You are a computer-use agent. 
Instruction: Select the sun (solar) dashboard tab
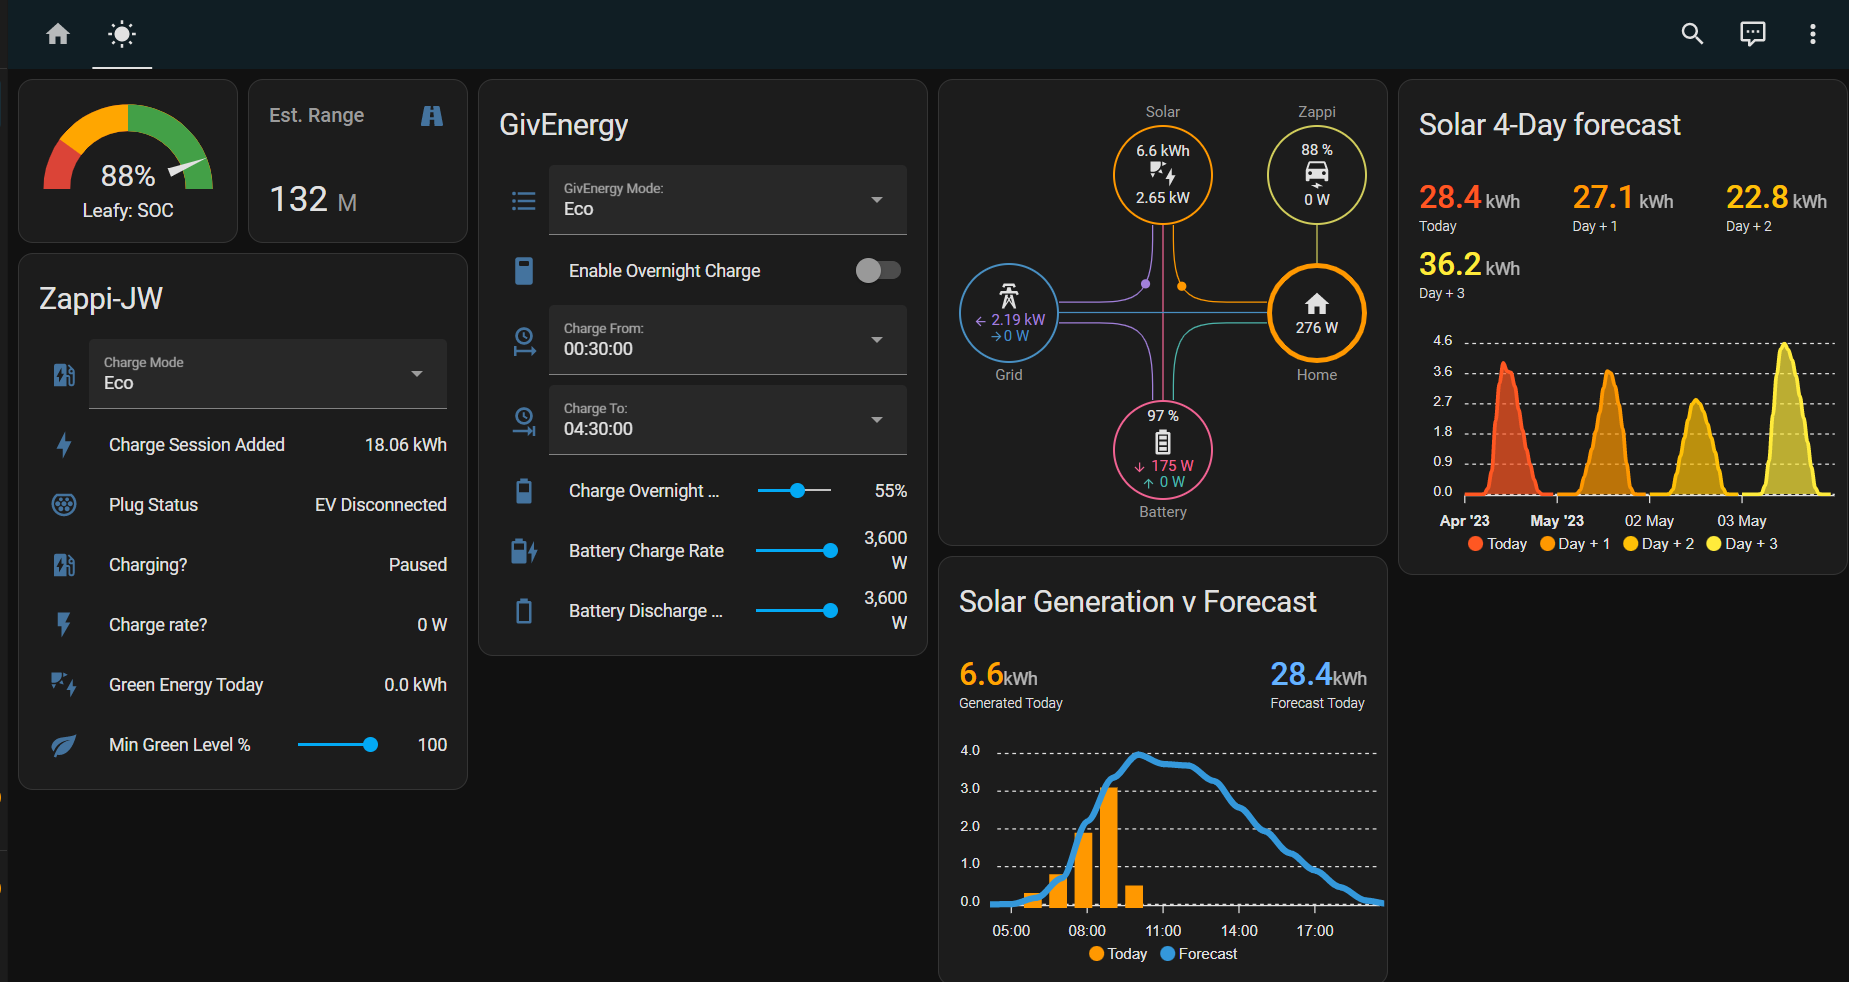coord(122,34)
